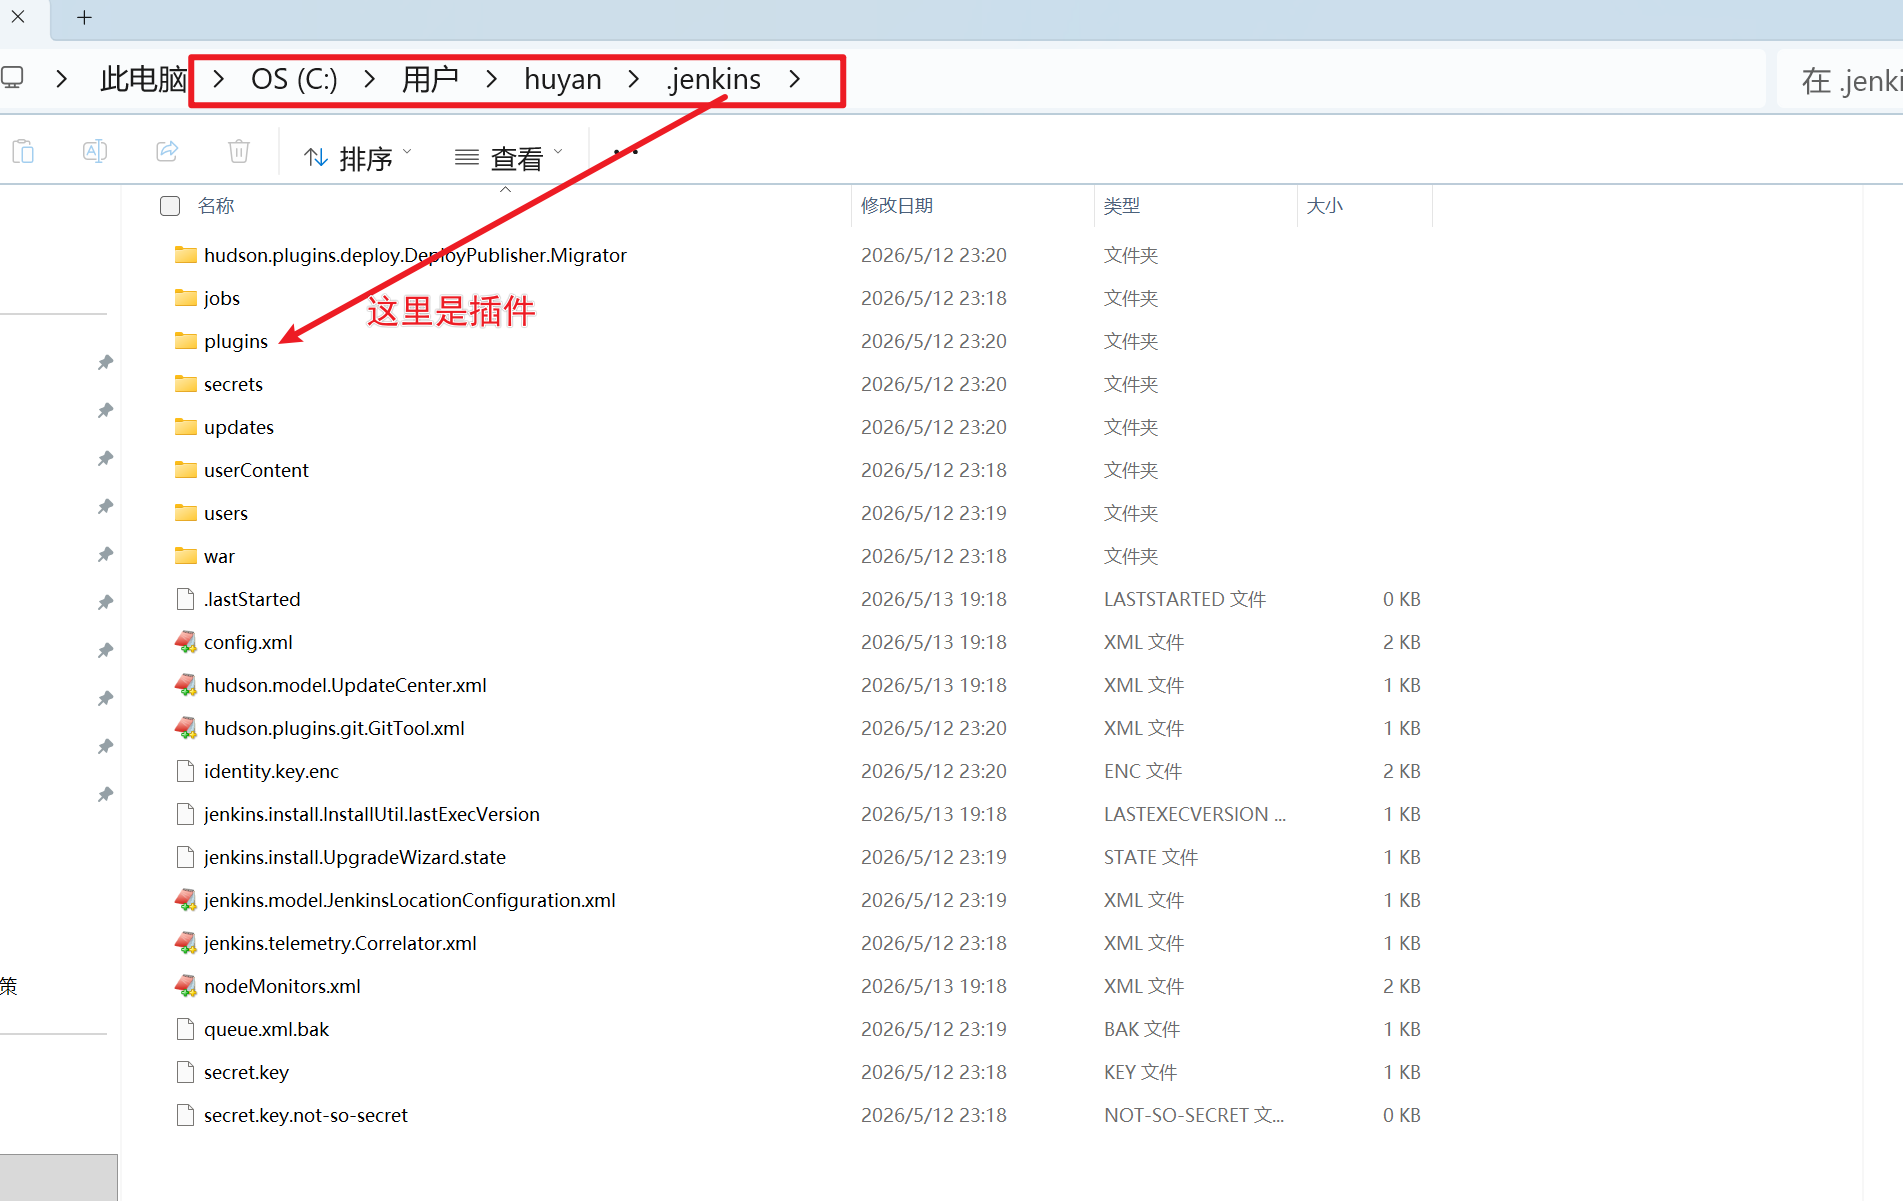Select the nodeMonitors.xml file icon
This screenshot has height=1201, width=1903.
point(185,986)
